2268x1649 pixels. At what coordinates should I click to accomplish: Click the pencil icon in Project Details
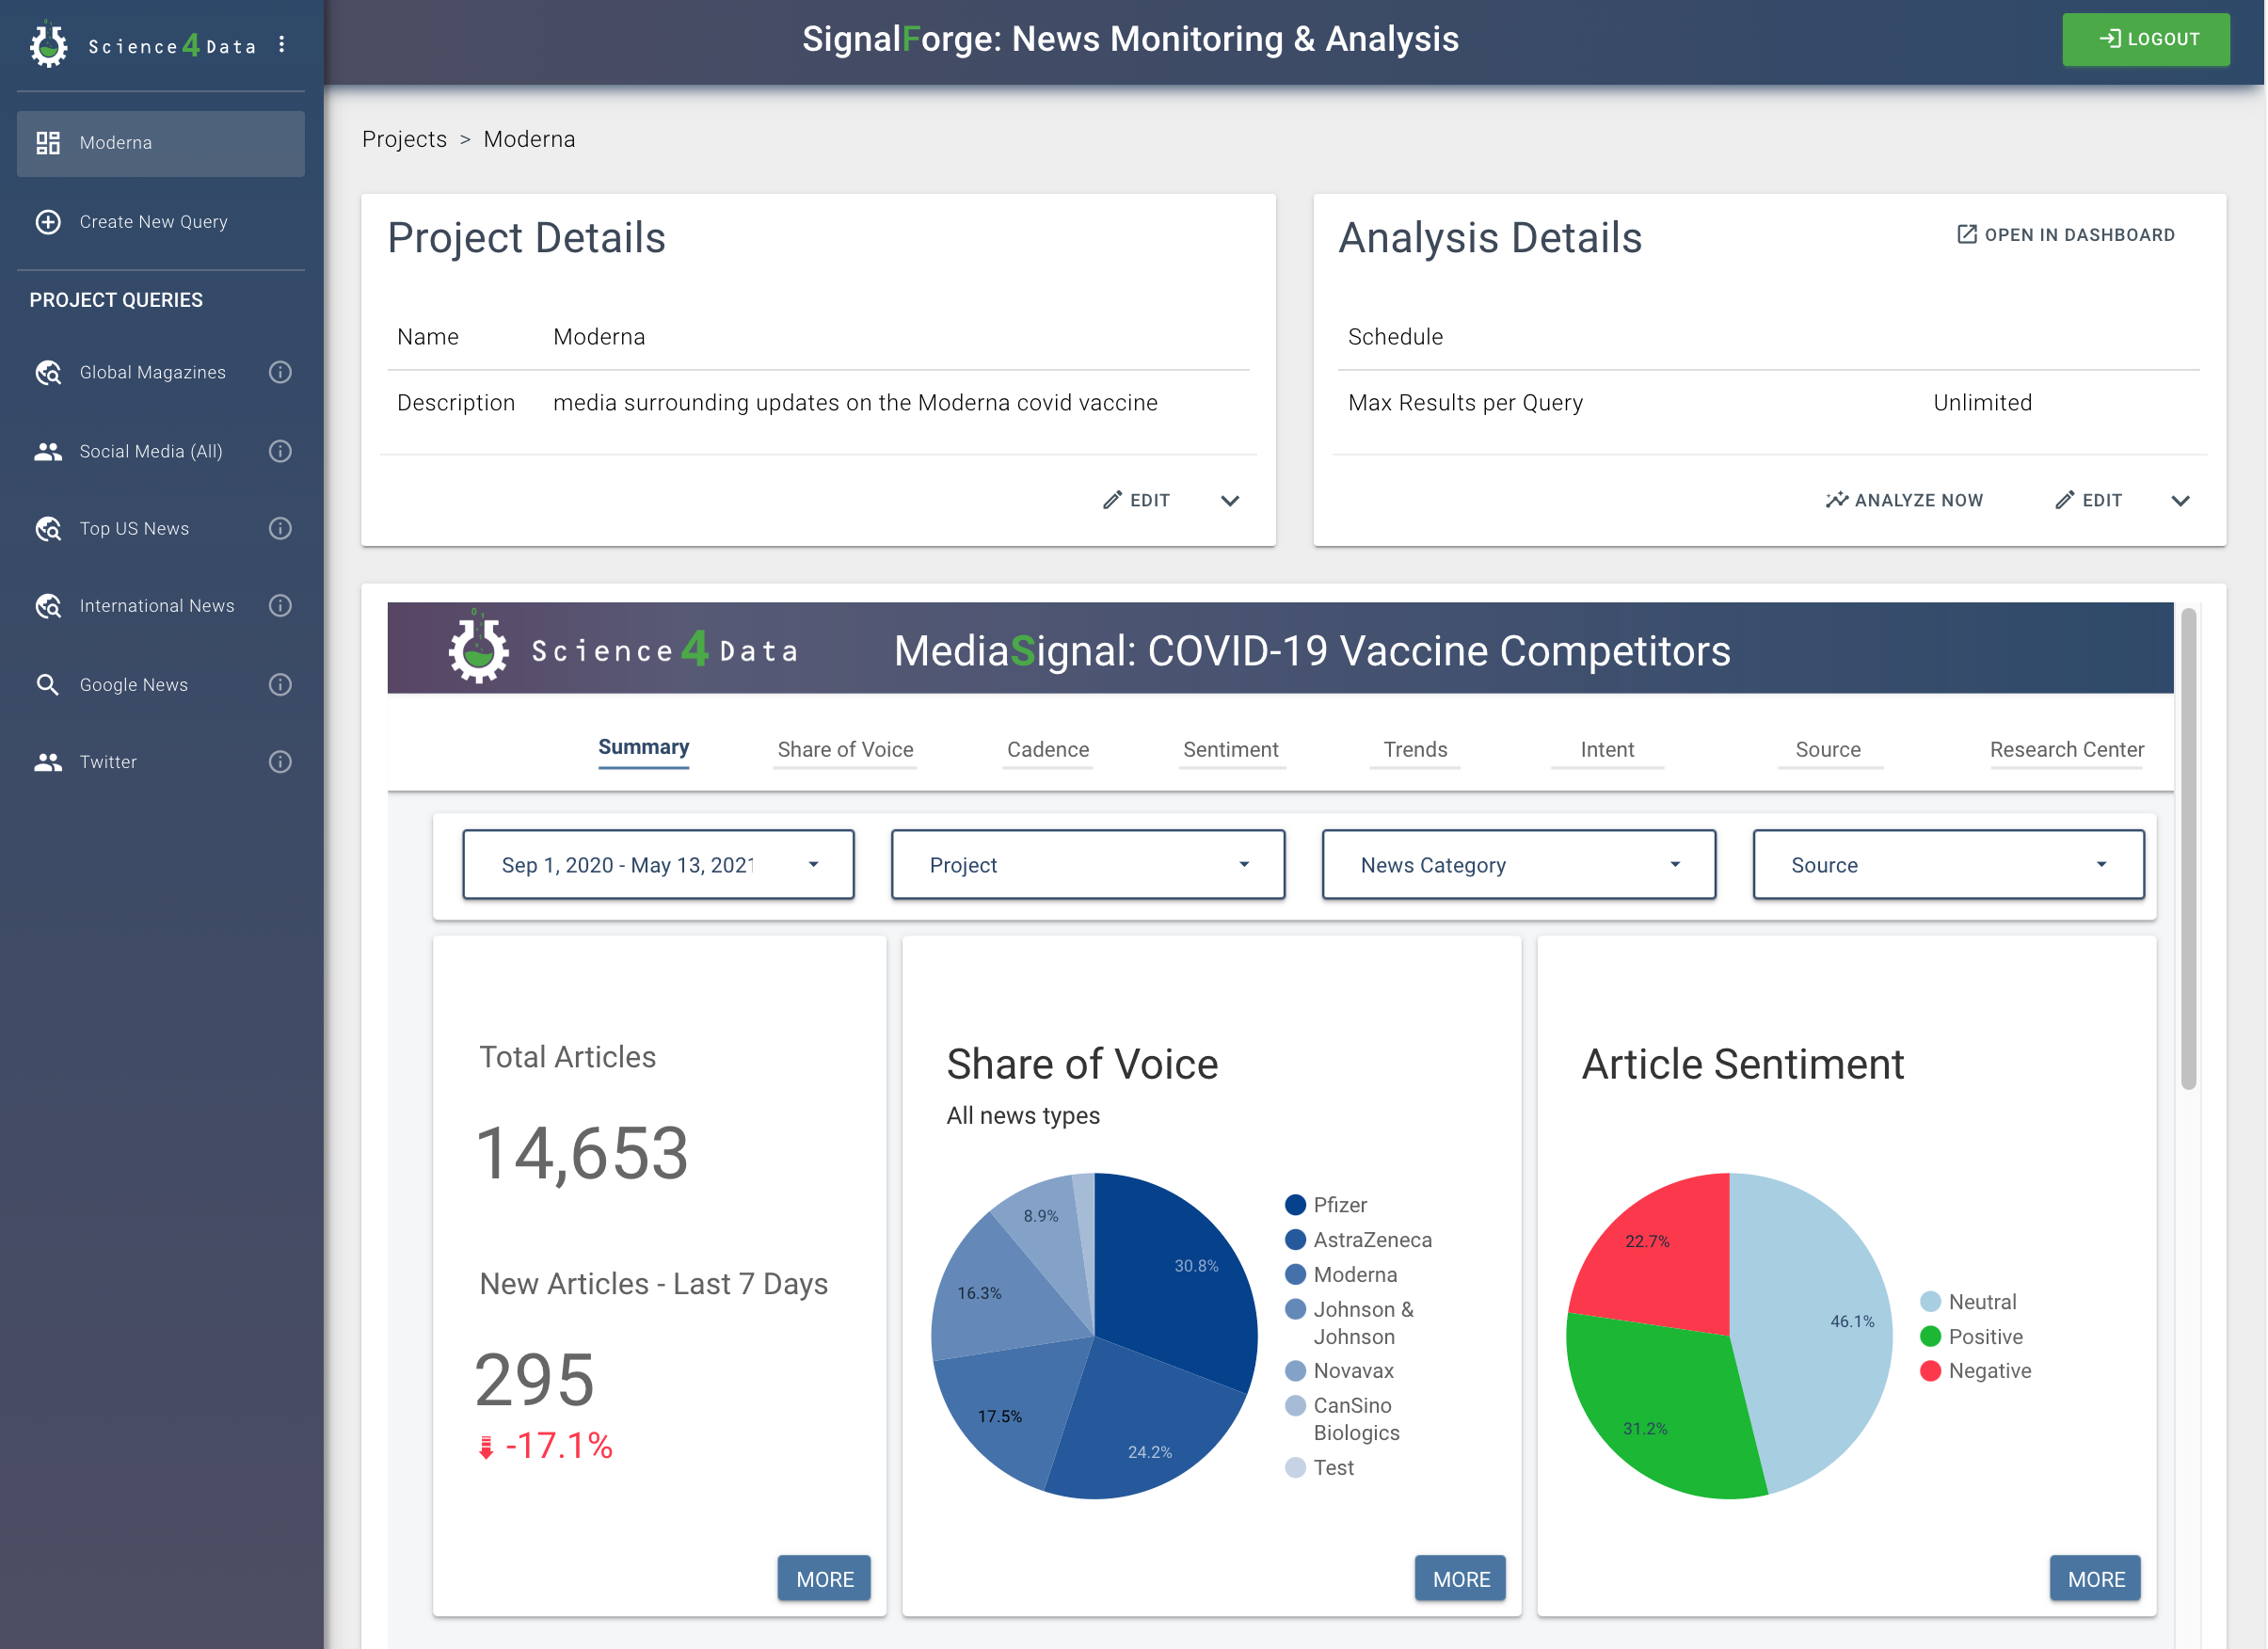(x=1112, y=500)
